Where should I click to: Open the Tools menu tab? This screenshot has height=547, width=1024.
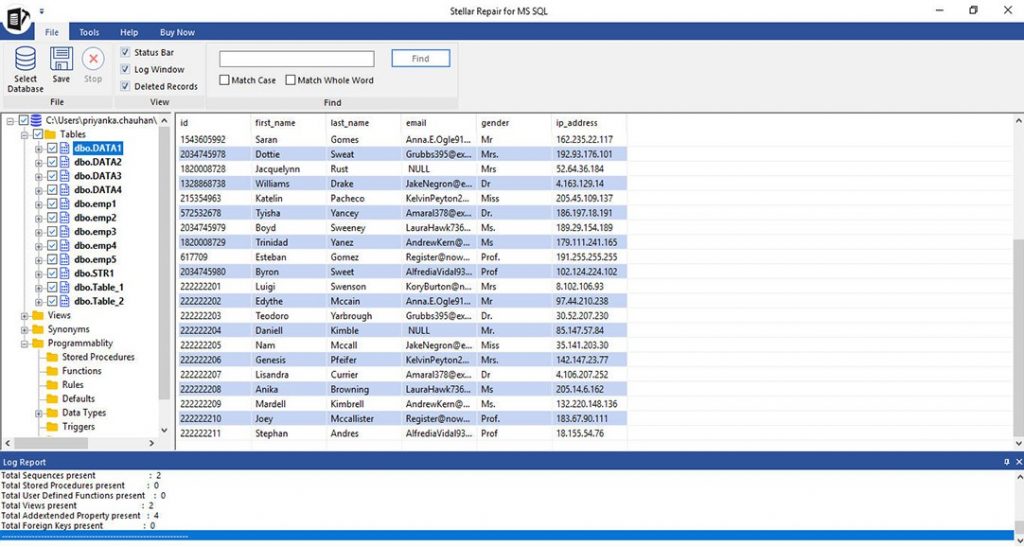pos(89,32)
